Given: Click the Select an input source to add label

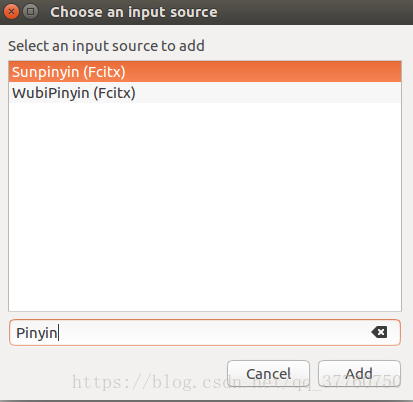Looking at the screenshot, I should point(106,46).
